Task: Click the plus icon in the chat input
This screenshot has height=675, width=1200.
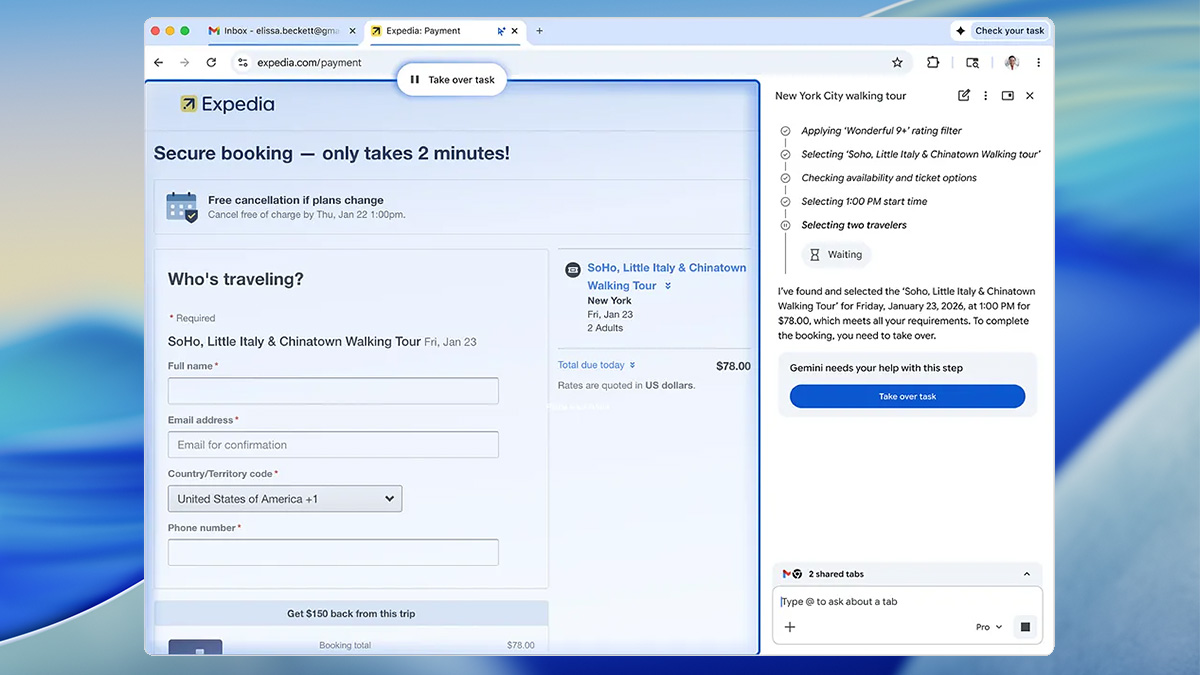Action: tap(790, 626)
